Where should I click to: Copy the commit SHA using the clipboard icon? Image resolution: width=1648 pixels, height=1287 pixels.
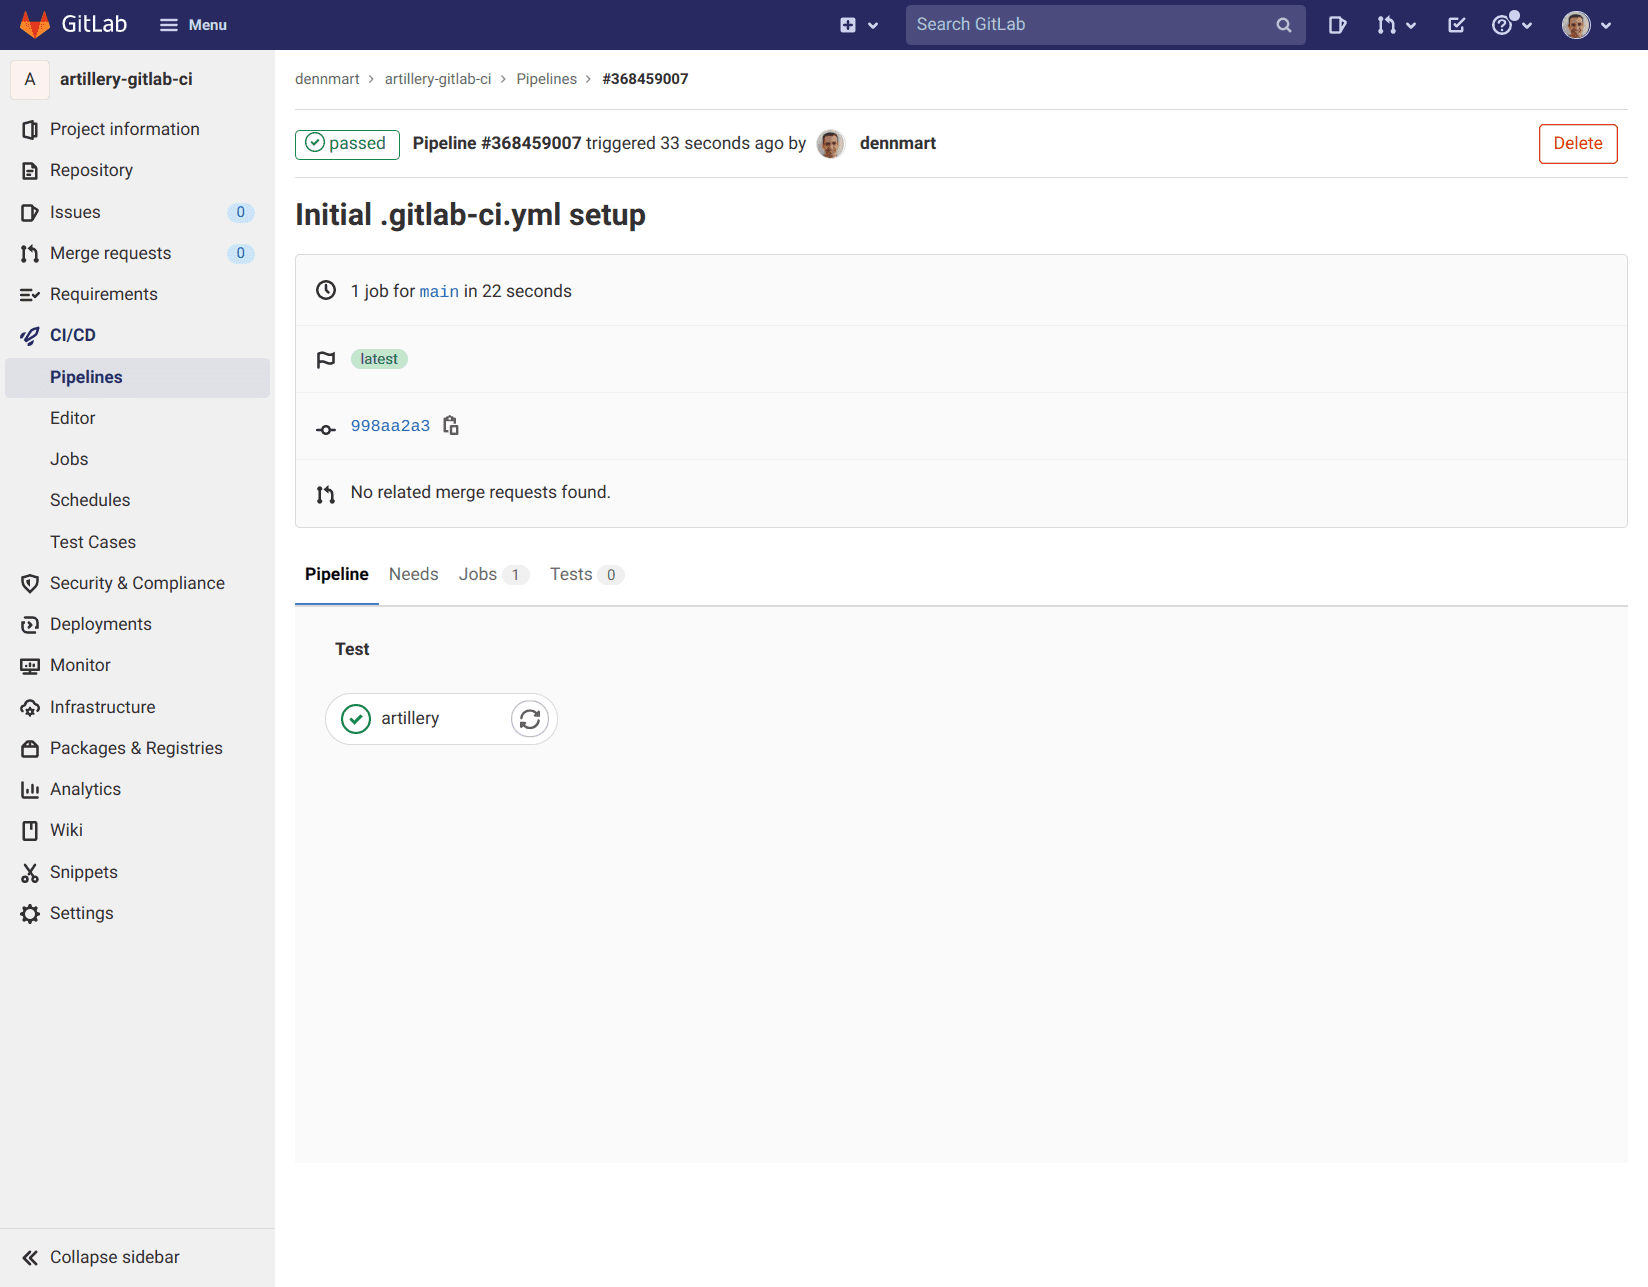(x=451, y=425)
